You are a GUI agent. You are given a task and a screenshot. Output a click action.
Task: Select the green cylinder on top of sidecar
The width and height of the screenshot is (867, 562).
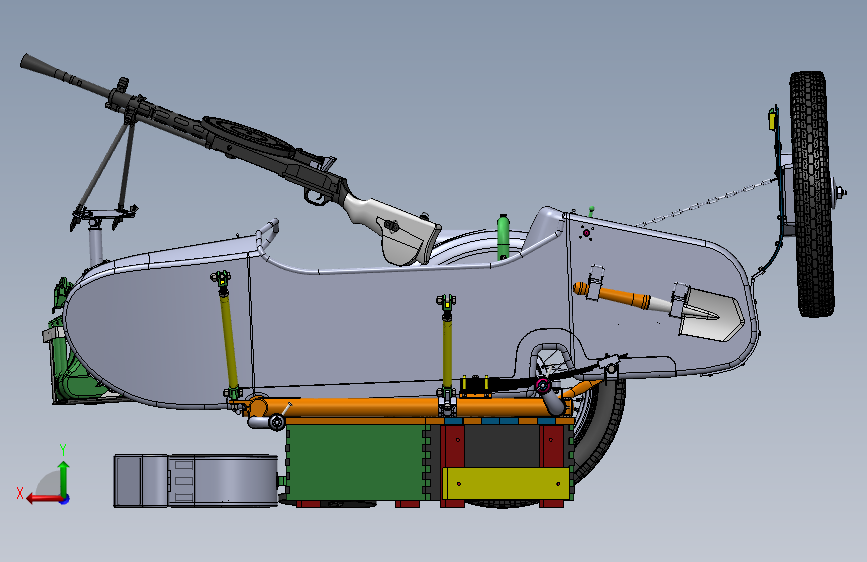click(503, 236)
